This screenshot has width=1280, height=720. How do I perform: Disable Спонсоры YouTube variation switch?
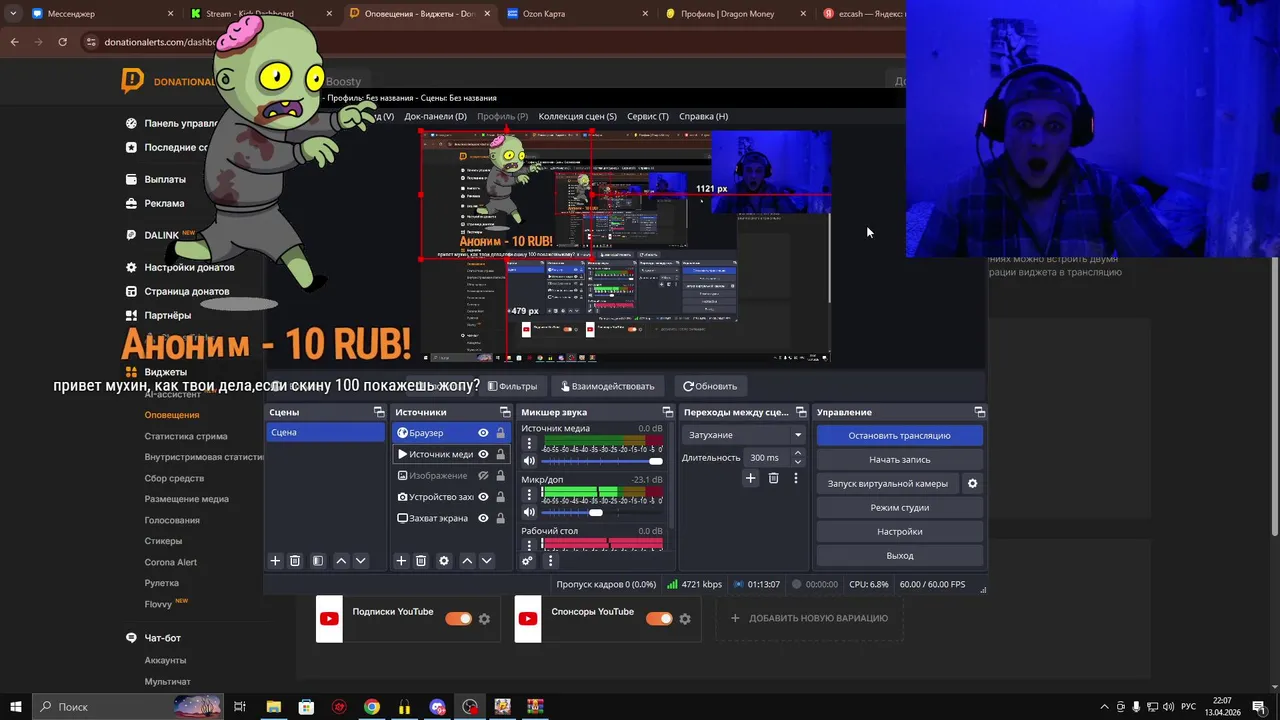pyautogui.click(x=659, y=618)
